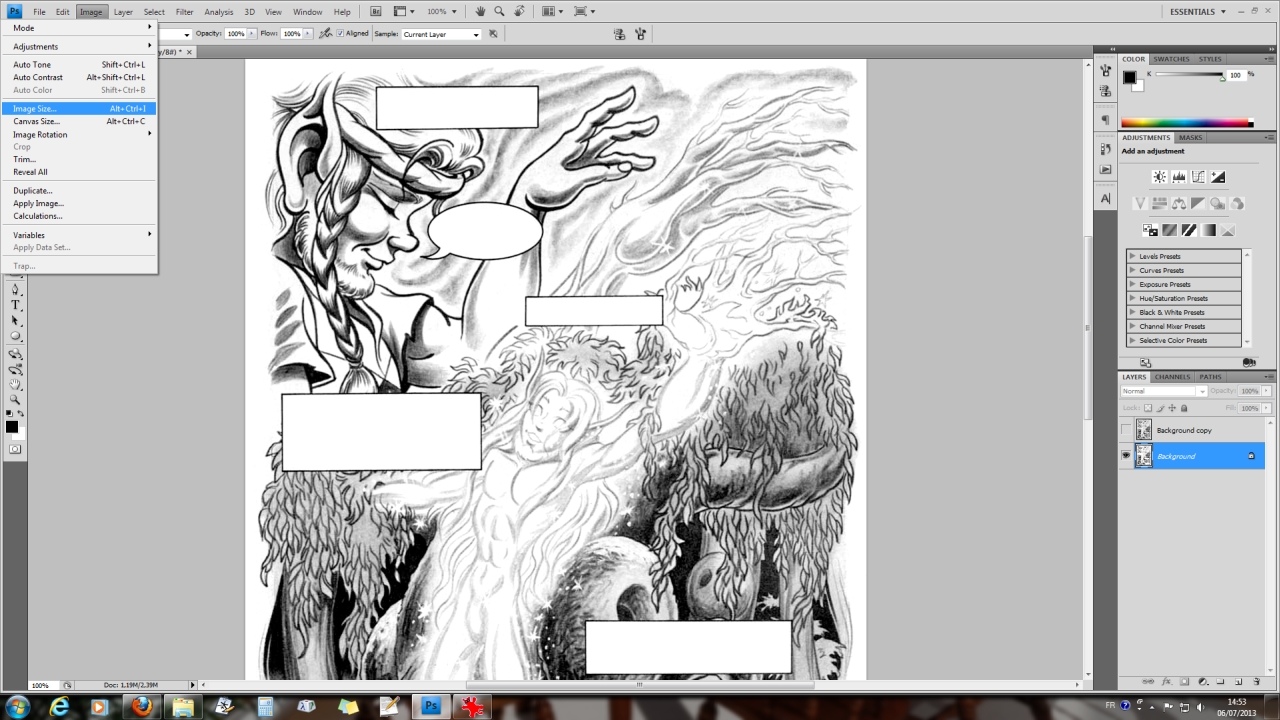
Task: Select the Zoom tool in the toolbox
Action: click(x=15, y=399)
